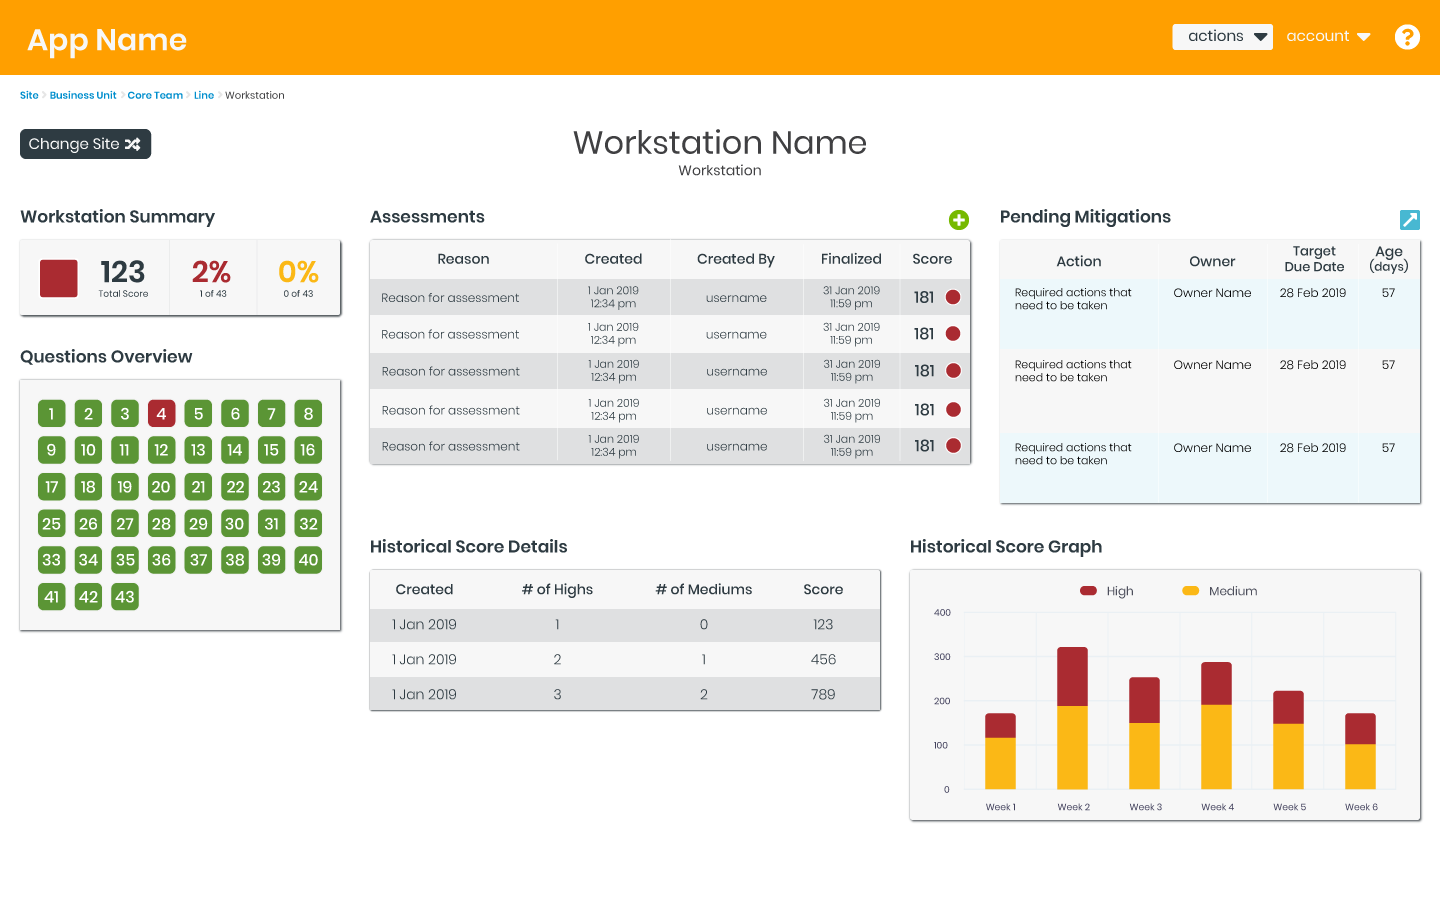This screenshot has height=900, width=1440.
Task: Expand the account menu
Action: [1327, 37]
